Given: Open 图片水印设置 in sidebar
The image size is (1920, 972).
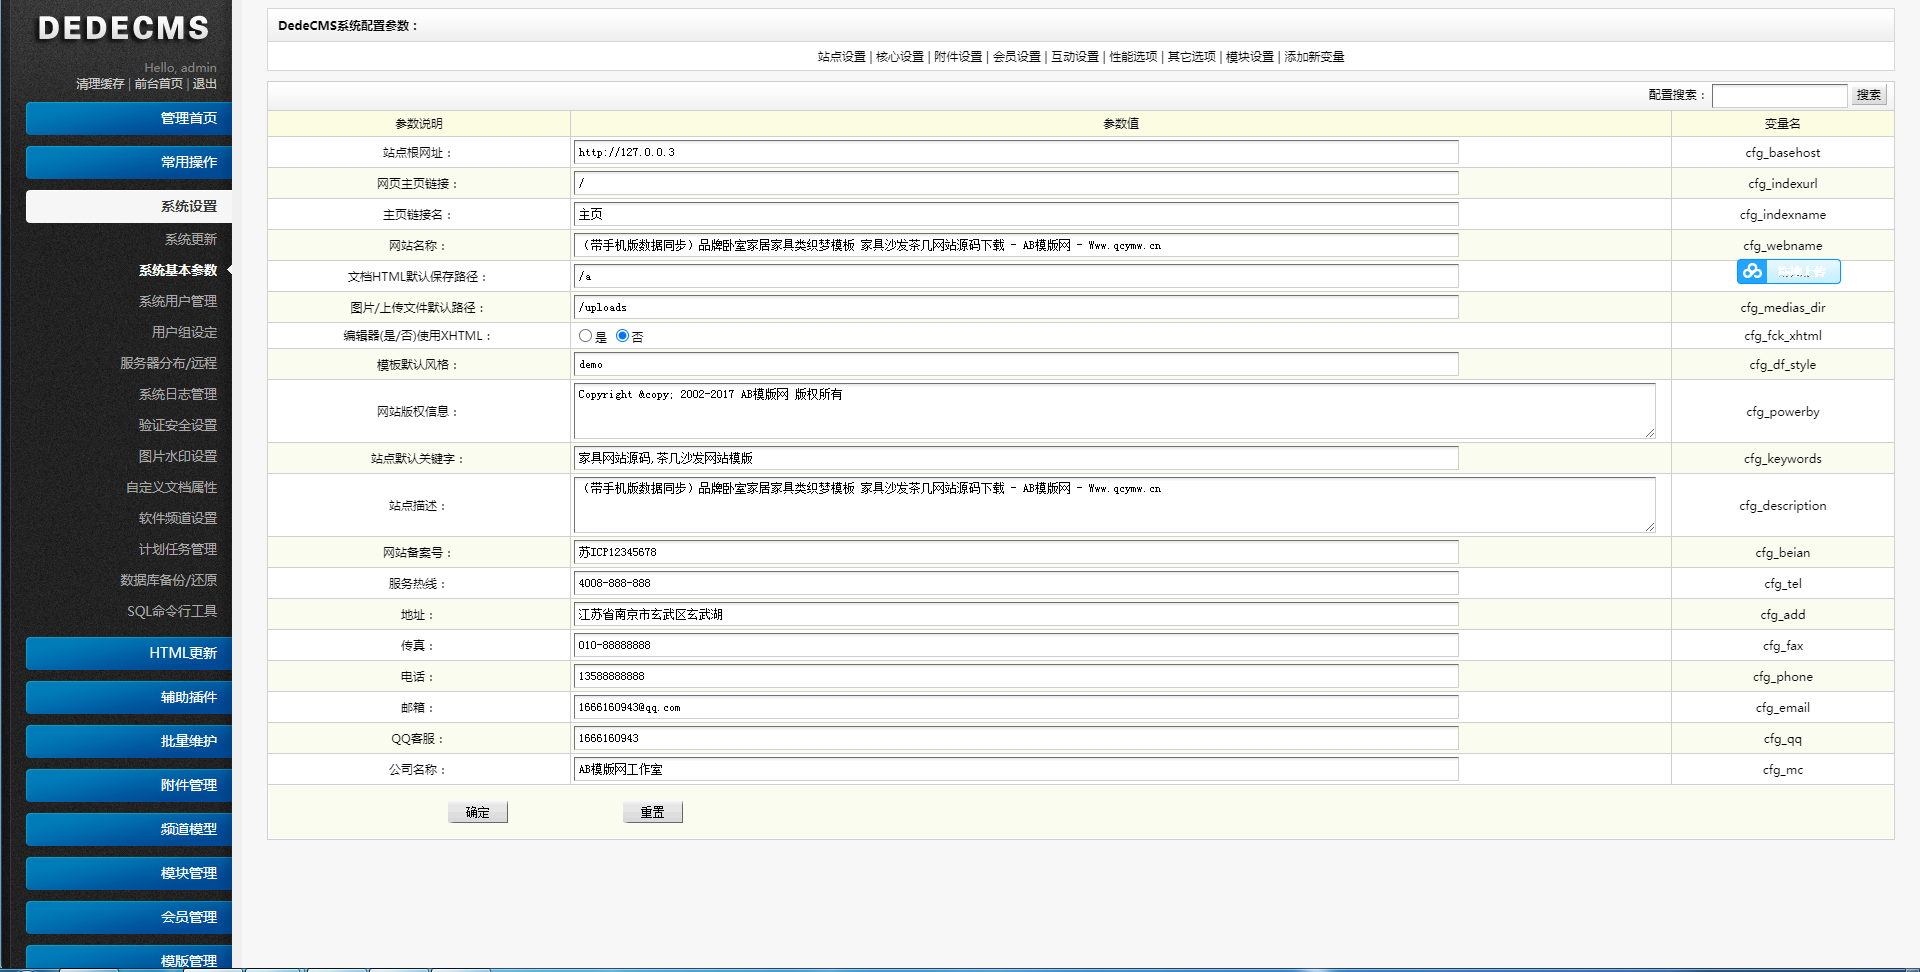Looking at the screenshot, I should (x=178, y=456).
